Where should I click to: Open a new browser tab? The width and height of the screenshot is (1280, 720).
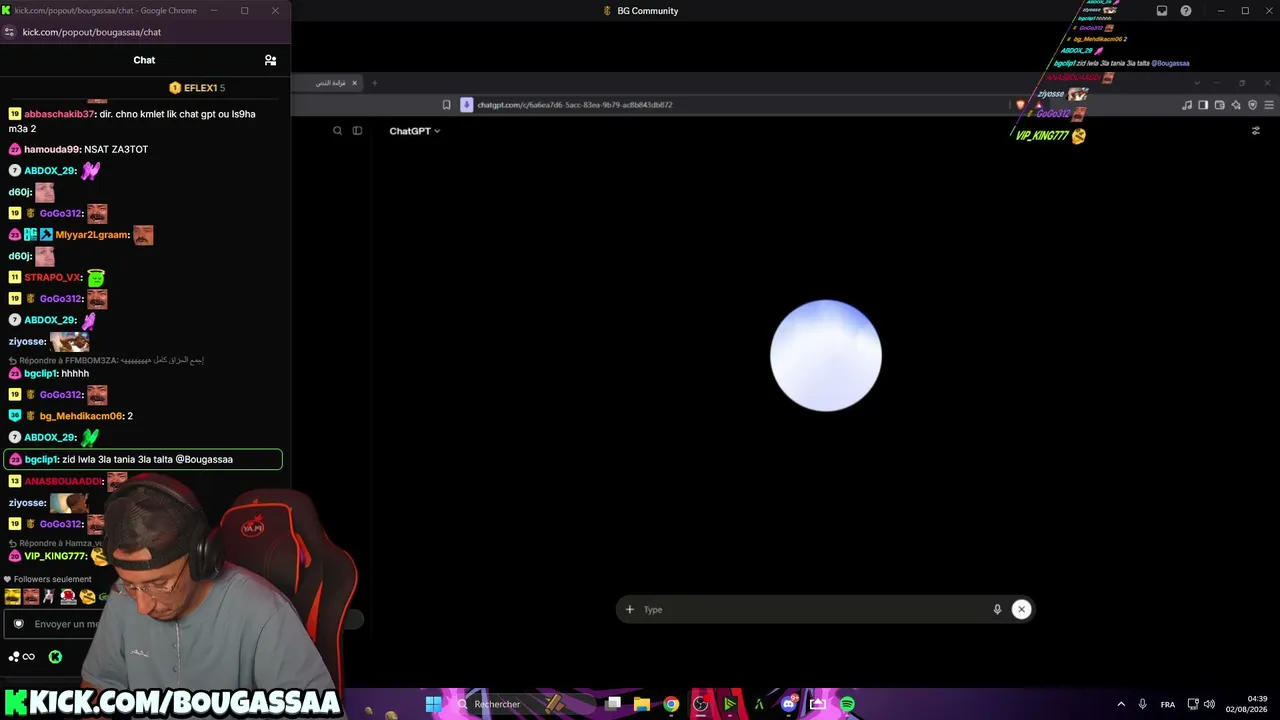[375, 83]
